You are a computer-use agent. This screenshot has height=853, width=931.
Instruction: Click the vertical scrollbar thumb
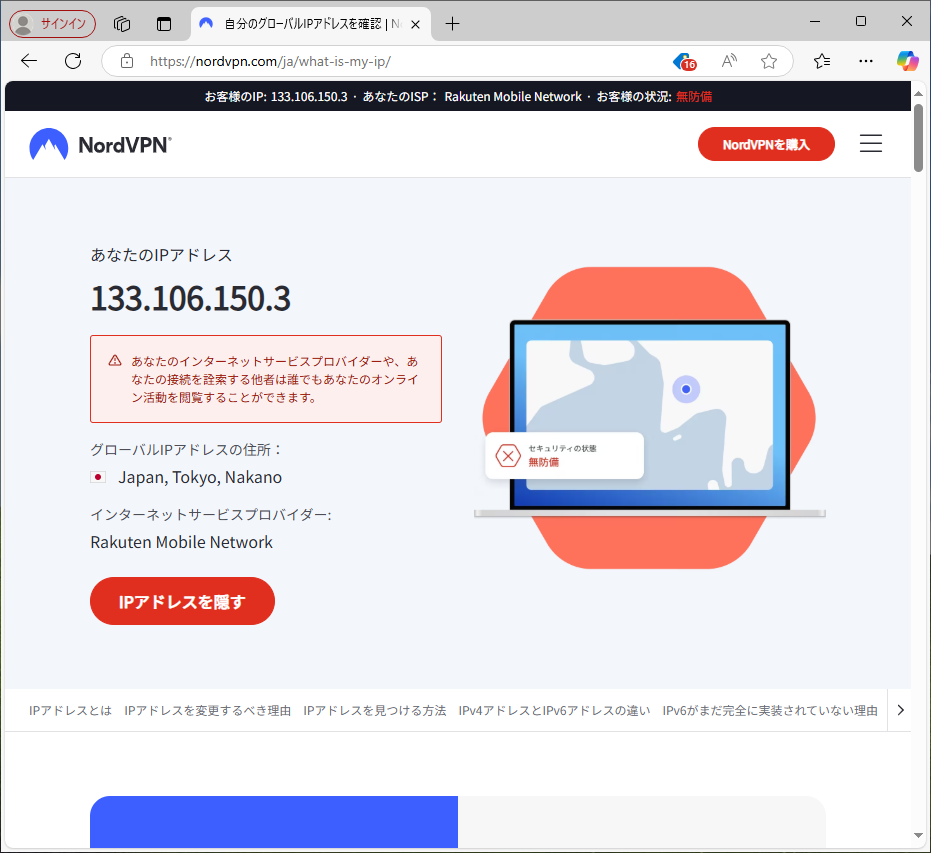click(918, 138)
